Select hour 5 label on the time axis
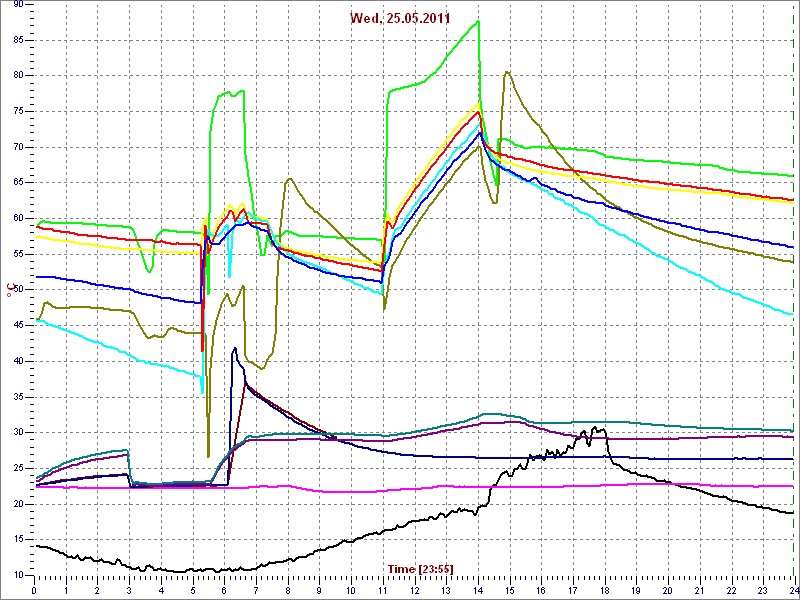The image size is (800, 600). pyautogui.click(x=192, y=590)
